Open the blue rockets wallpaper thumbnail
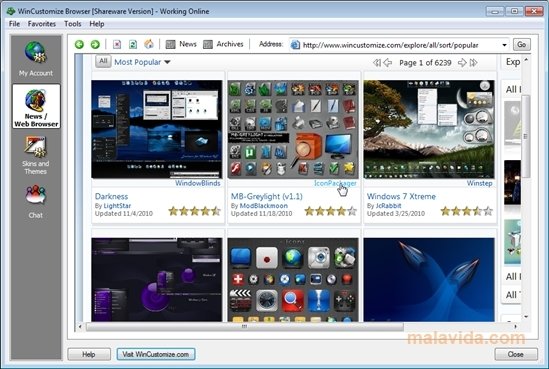This screenshot has width=549, height=369. (429, 280)
